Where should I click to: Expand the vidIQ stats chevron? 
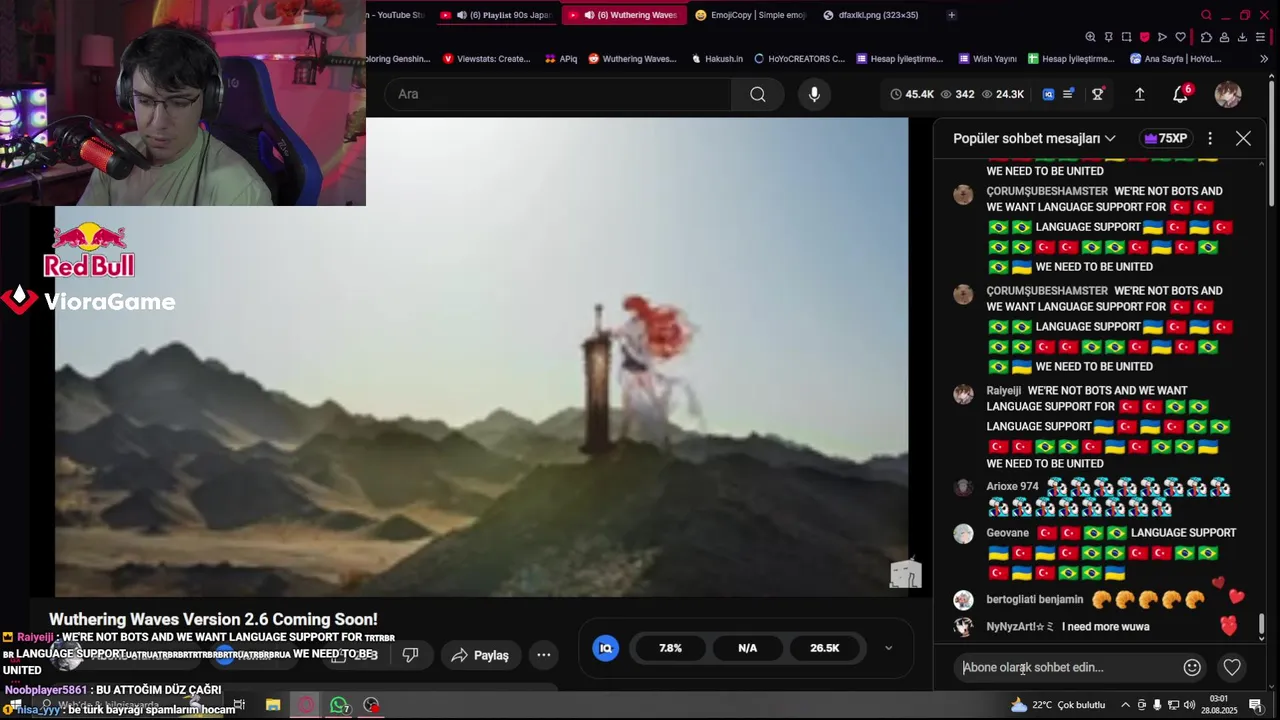888,648
